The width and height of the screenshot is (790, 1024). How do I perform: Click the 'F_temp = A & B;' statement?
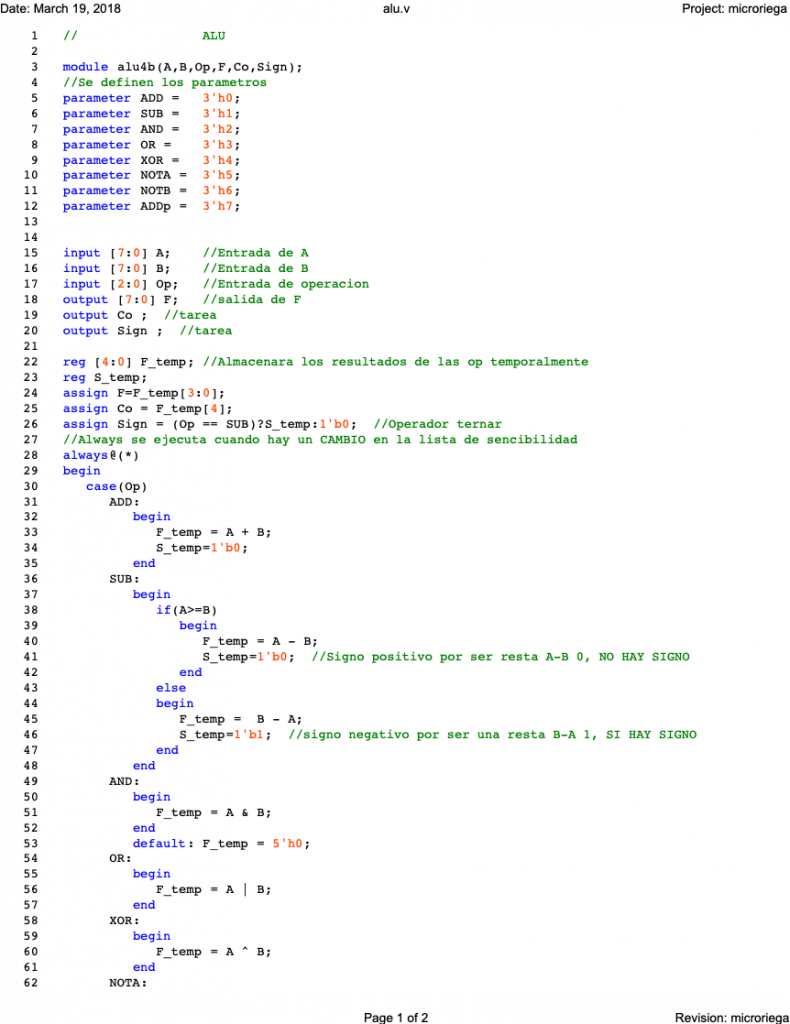coord(213,813)
